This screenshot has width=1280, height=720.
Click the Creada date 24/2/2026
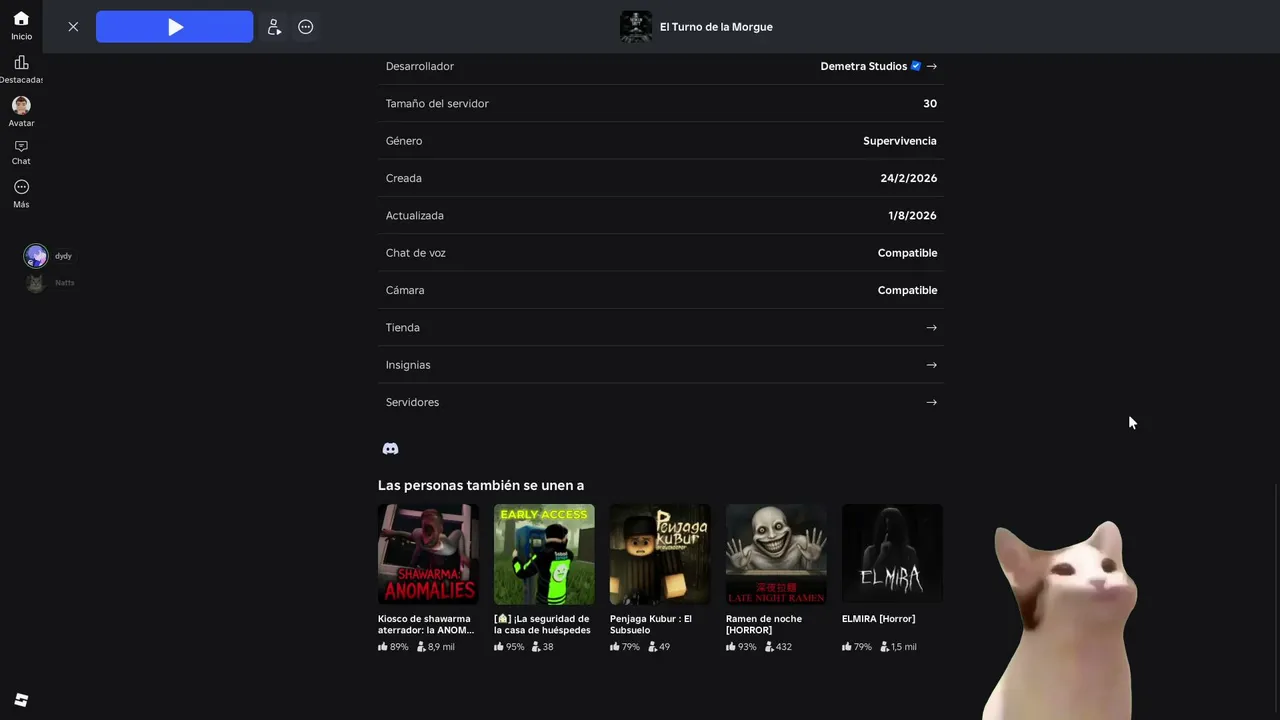point(909,178)
